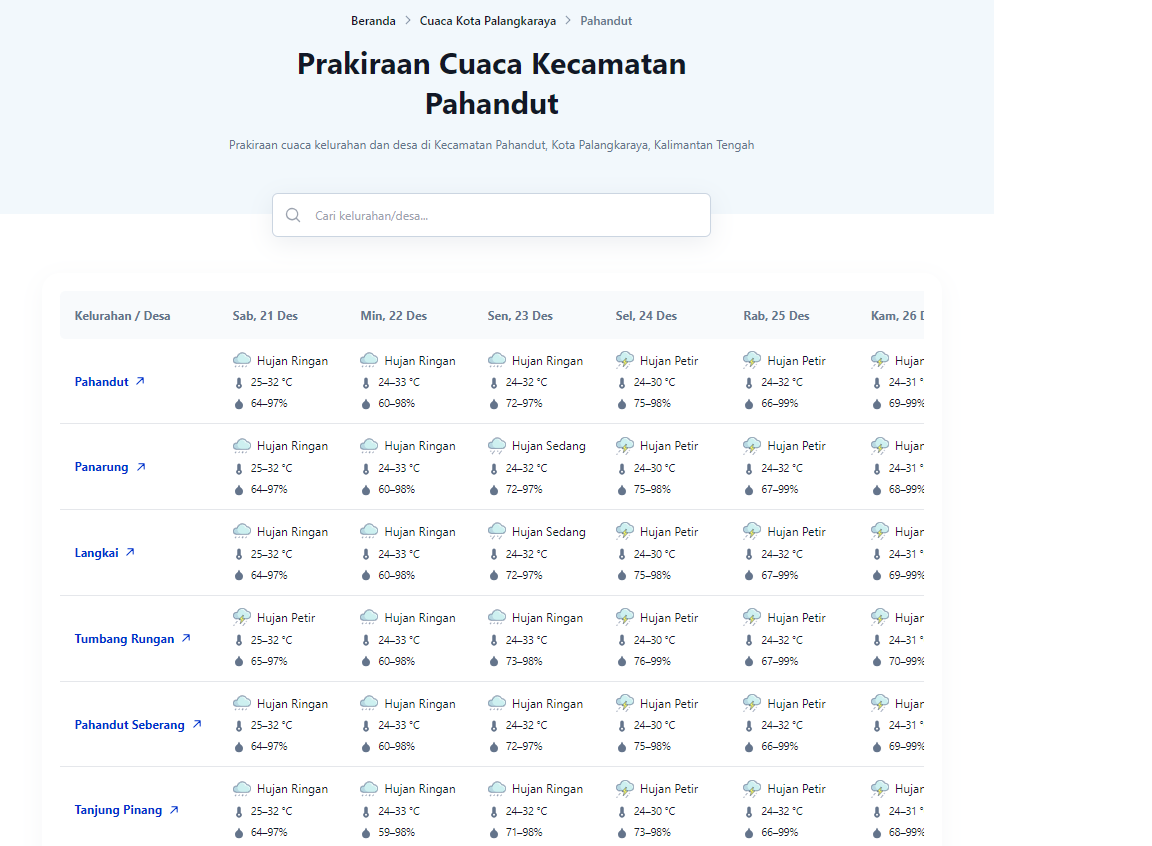Click rain cloud icon for Tanjung Pinang Sab 21 Des

click(242, 788)
